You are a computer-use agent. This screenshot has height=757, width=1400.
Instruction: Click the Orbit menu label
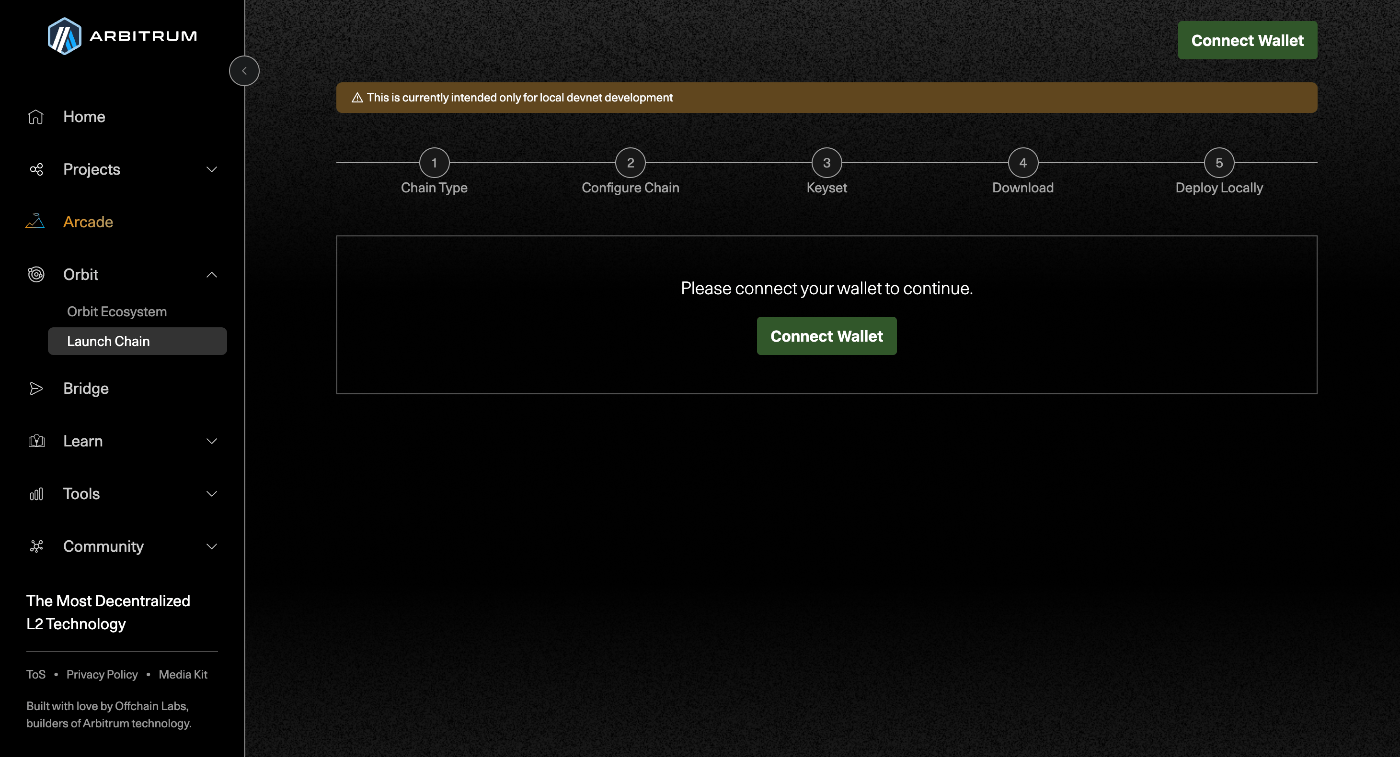pos(81,275)
